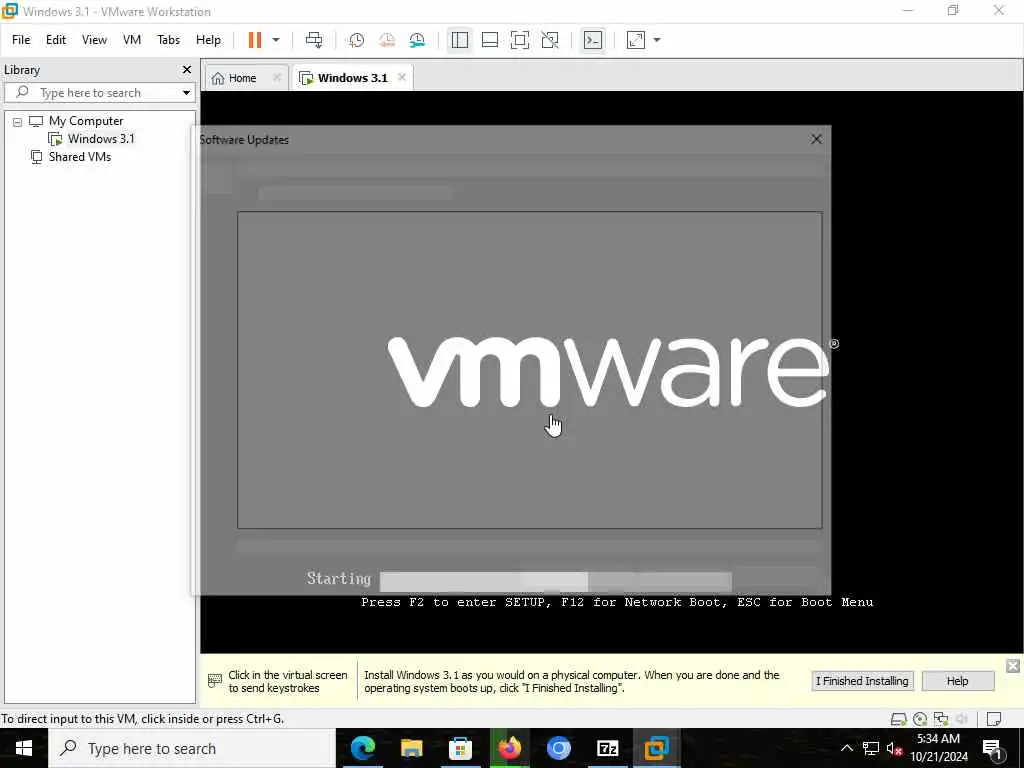Click the sound card status icon
This screenshot has width=1024, height=768.
click(962, 719)
